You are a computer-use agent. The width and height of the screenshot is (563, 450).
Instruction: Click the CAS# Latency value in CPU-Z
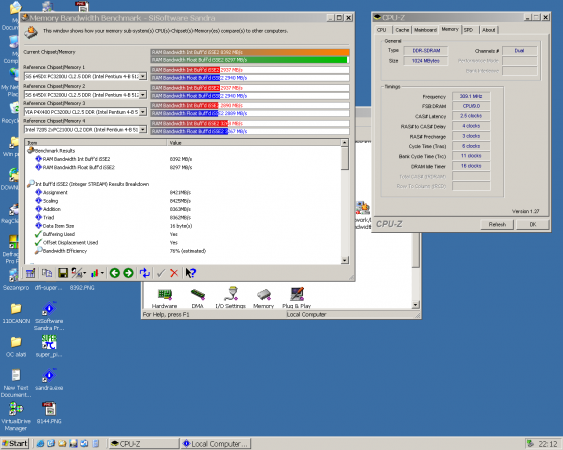pos(471,116)
